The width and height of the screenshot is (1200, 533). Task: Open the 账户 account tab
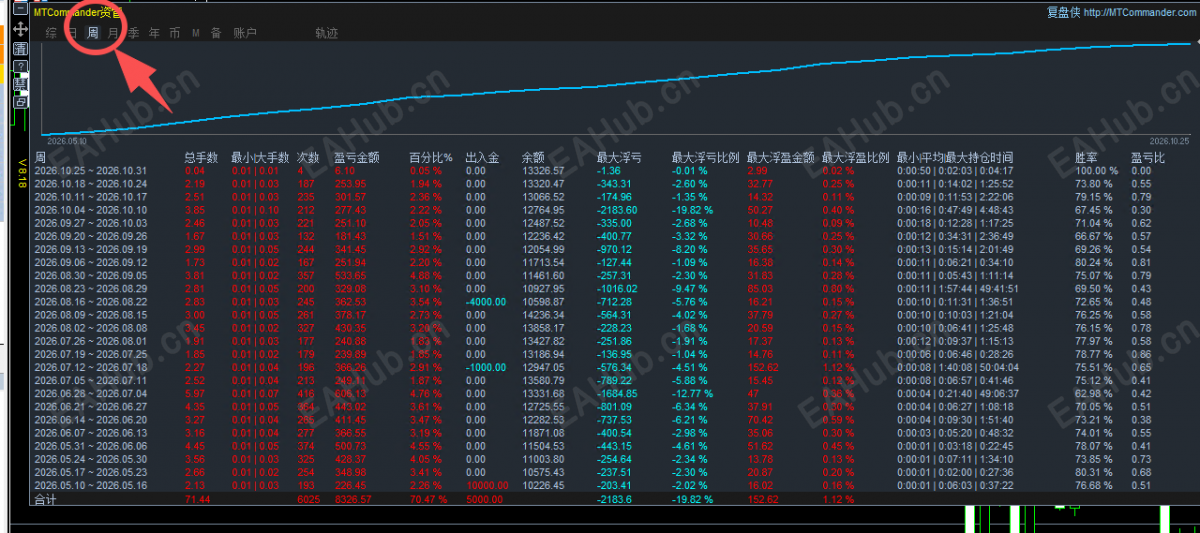244,33
